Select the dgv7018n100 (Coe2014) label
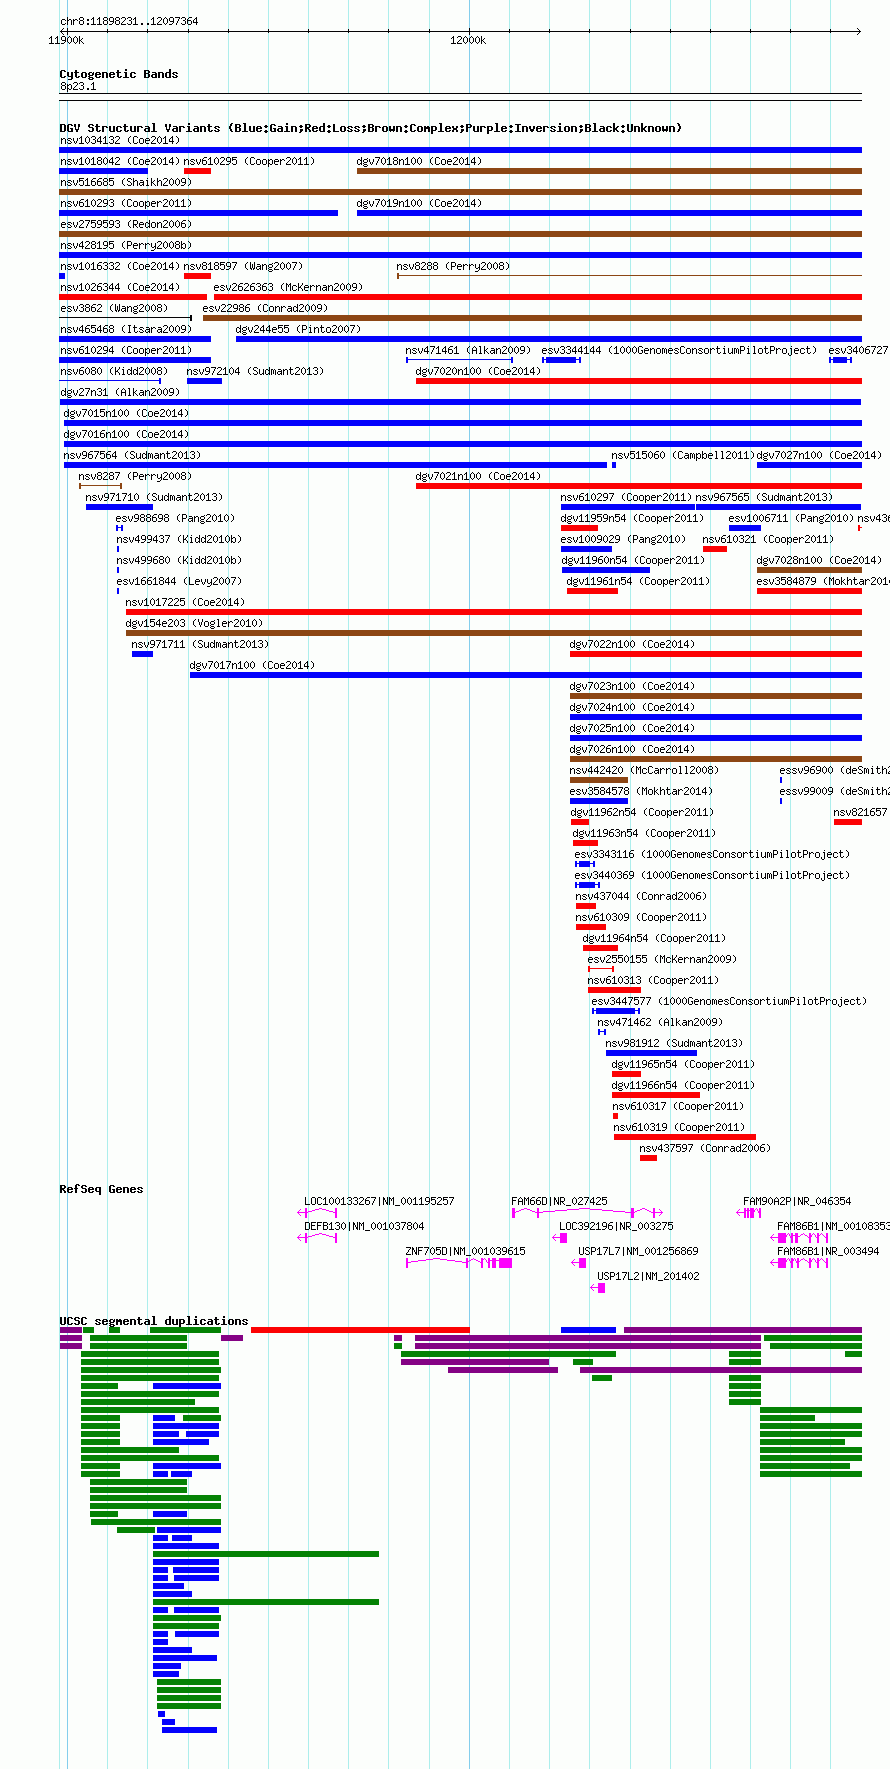 click(x=419, y=161)
